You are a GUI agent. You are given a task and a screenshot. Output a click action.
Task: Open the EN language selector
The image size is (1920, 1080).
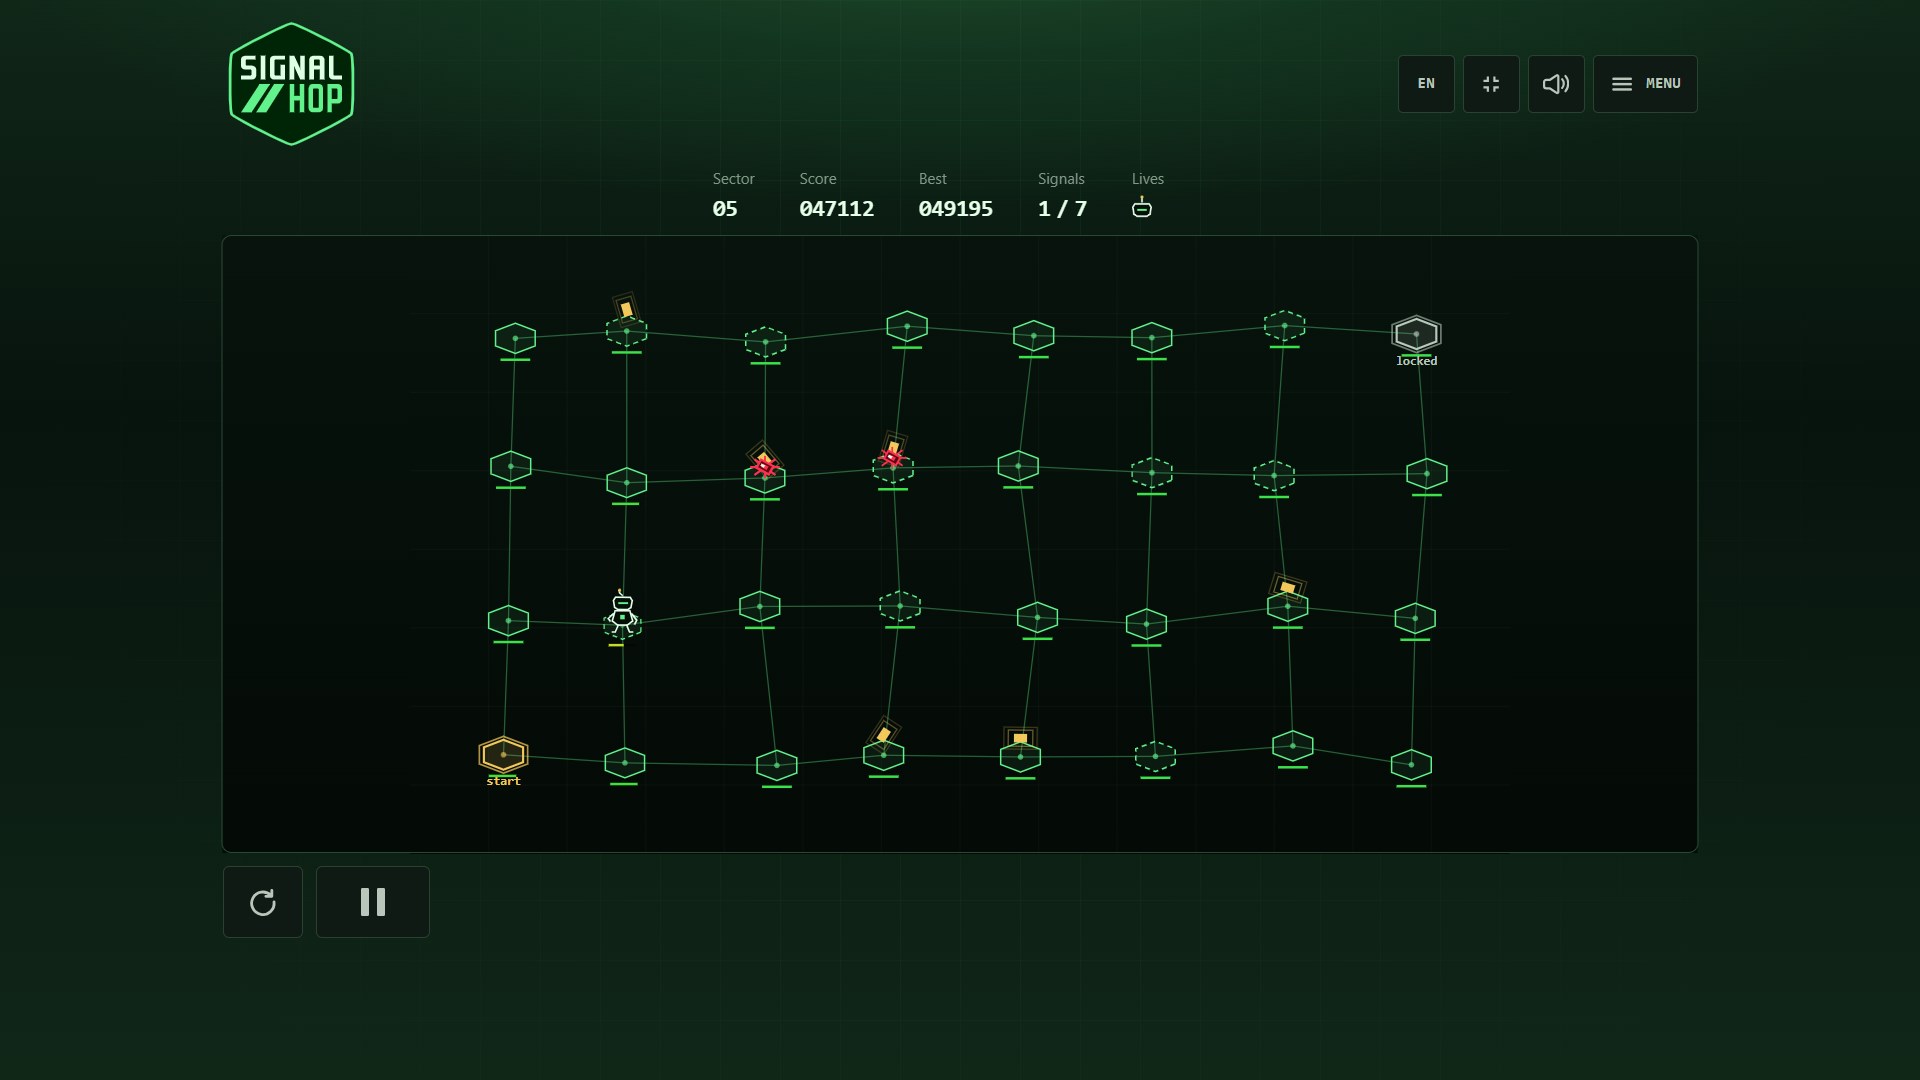point(1426,84)
